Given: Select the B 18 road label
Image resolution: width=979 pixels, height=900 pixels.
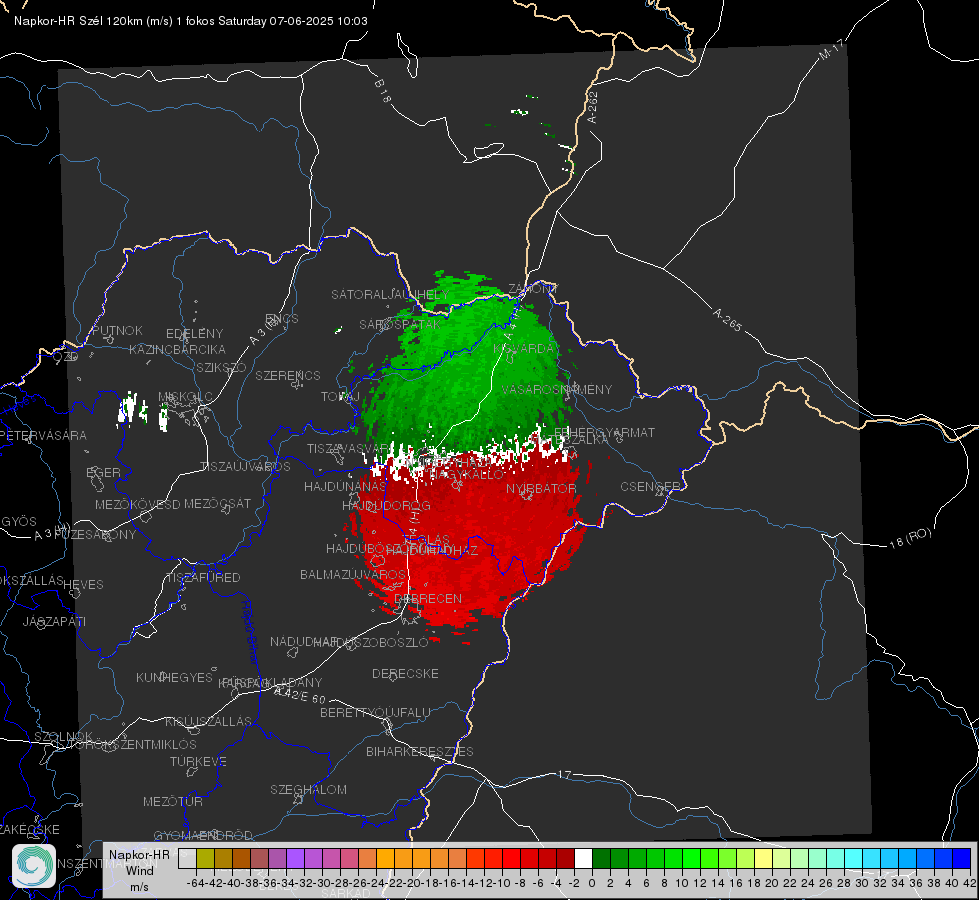Looking at the screenshot, I should click(383, 91).
